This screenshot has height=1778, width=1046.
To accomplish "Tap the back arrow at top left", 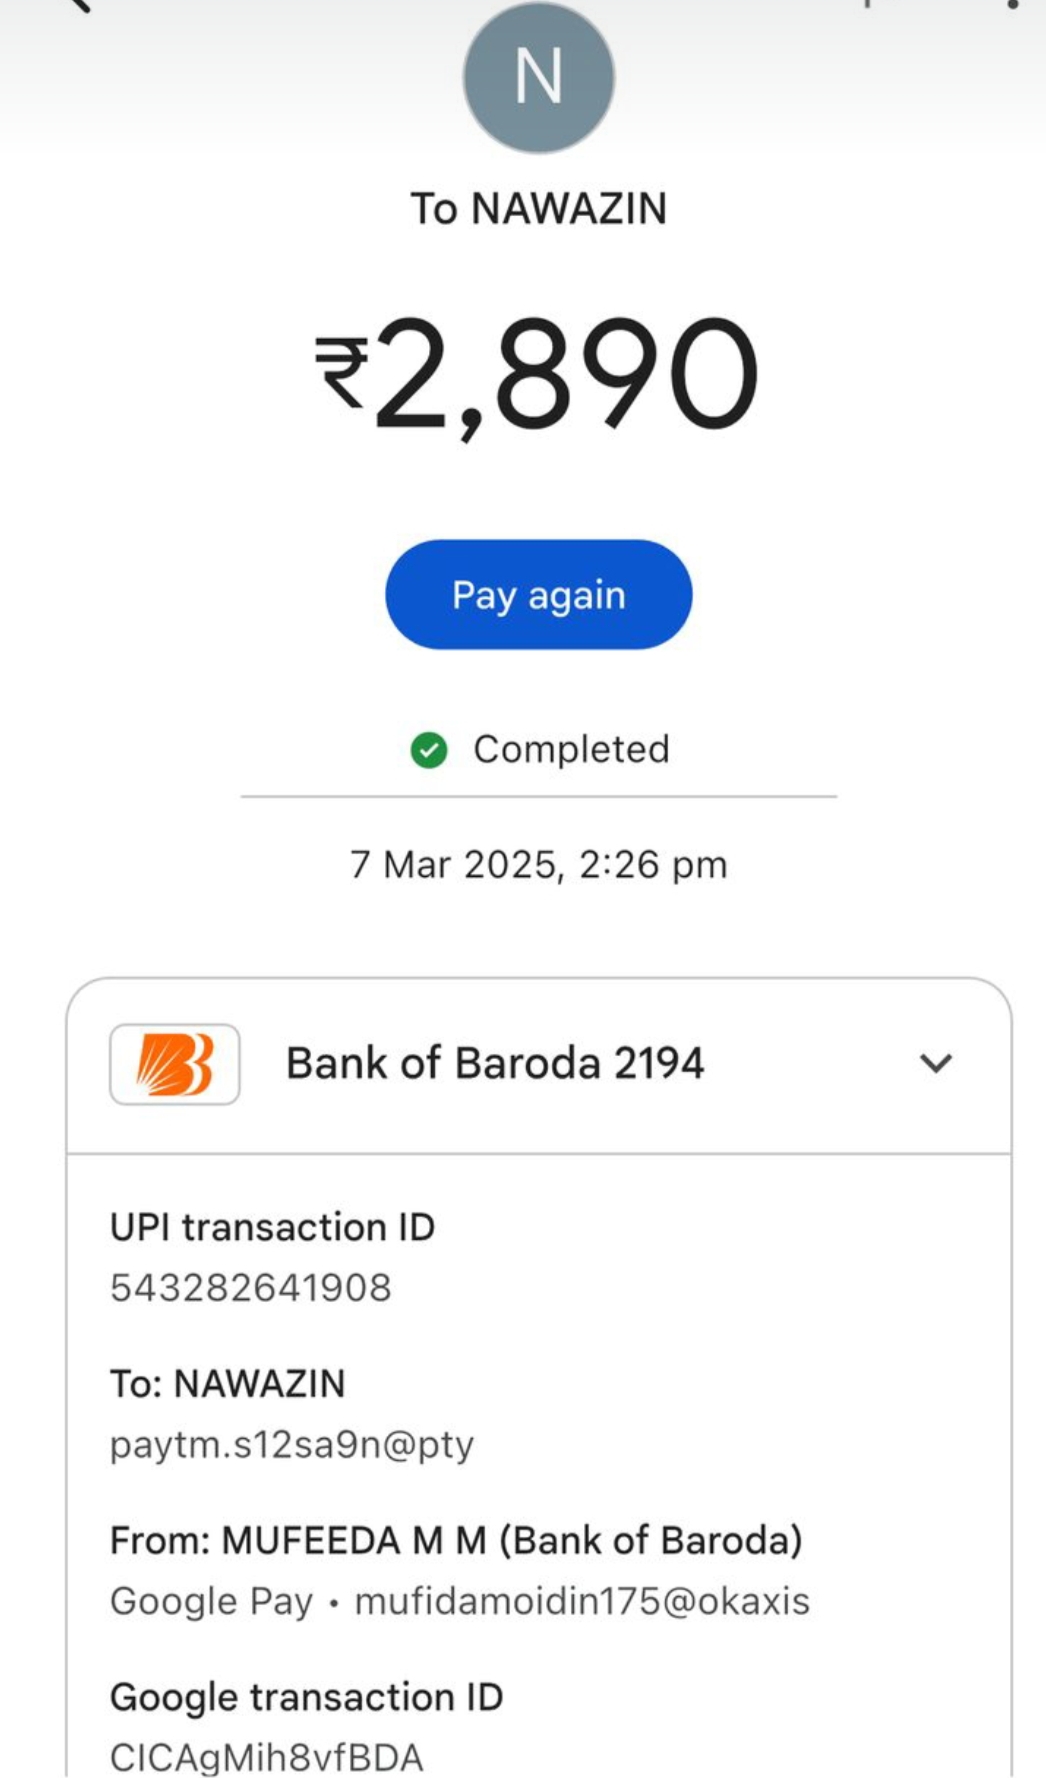I will click(78, 5).
